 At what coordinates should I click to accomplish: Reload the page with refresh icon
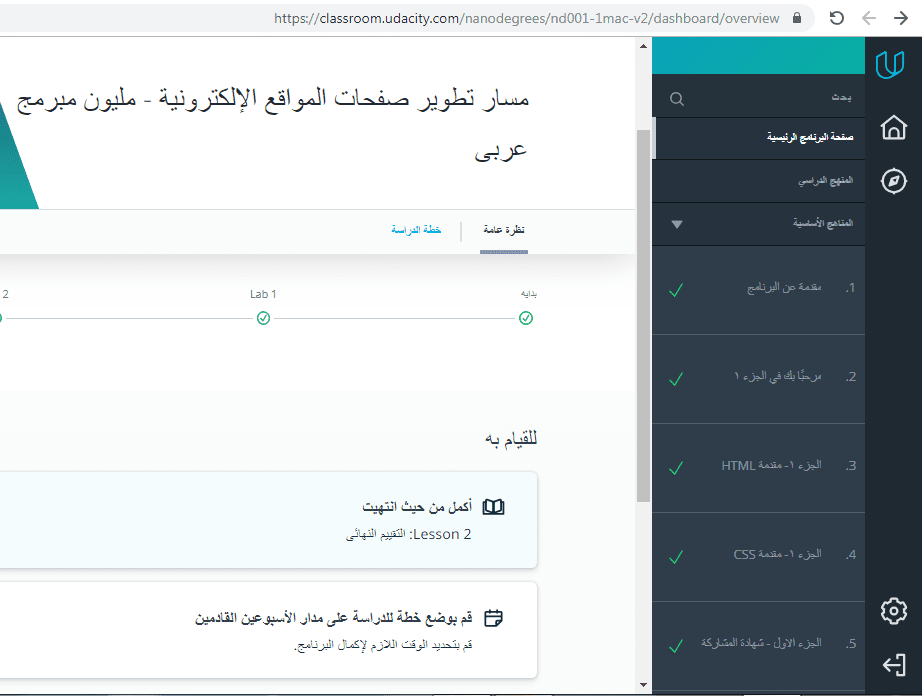(x=837, y=18)
